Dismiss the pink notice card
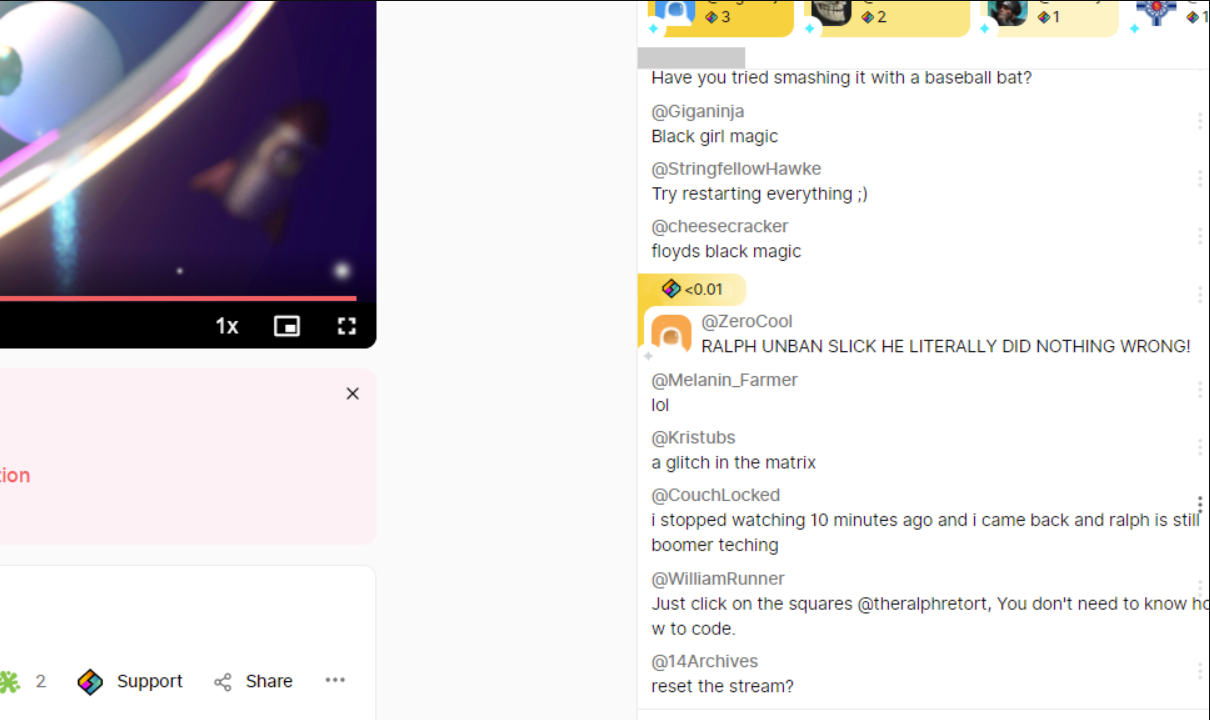This screenshot has height=720, width=1210. coord(352,394)
